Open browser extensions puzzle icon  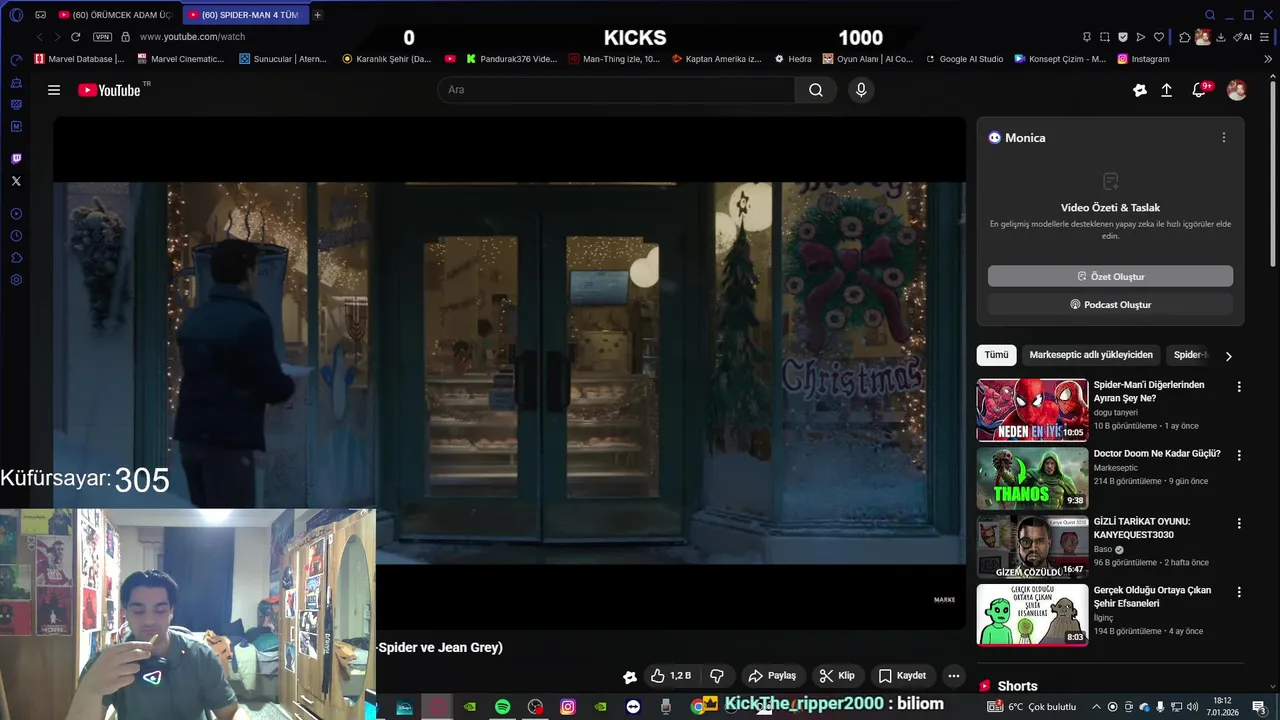(x=1185, y=37)
